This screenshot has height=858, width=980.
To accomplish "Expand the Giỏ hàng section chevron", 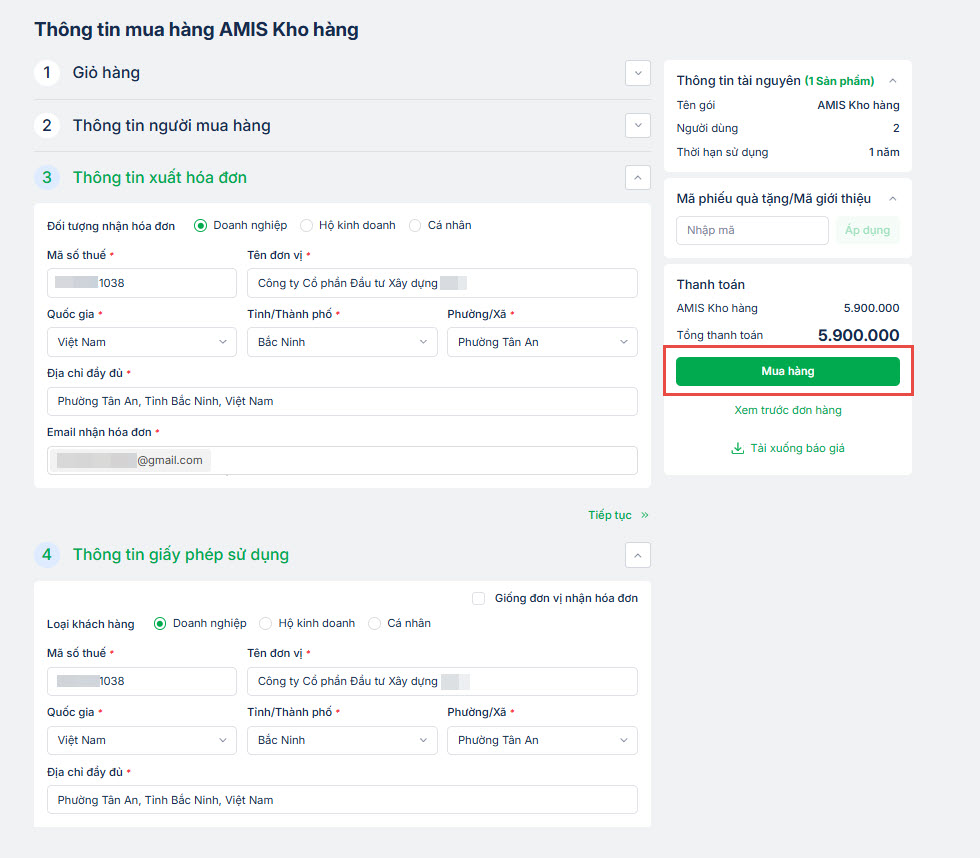I will (637, 73).
